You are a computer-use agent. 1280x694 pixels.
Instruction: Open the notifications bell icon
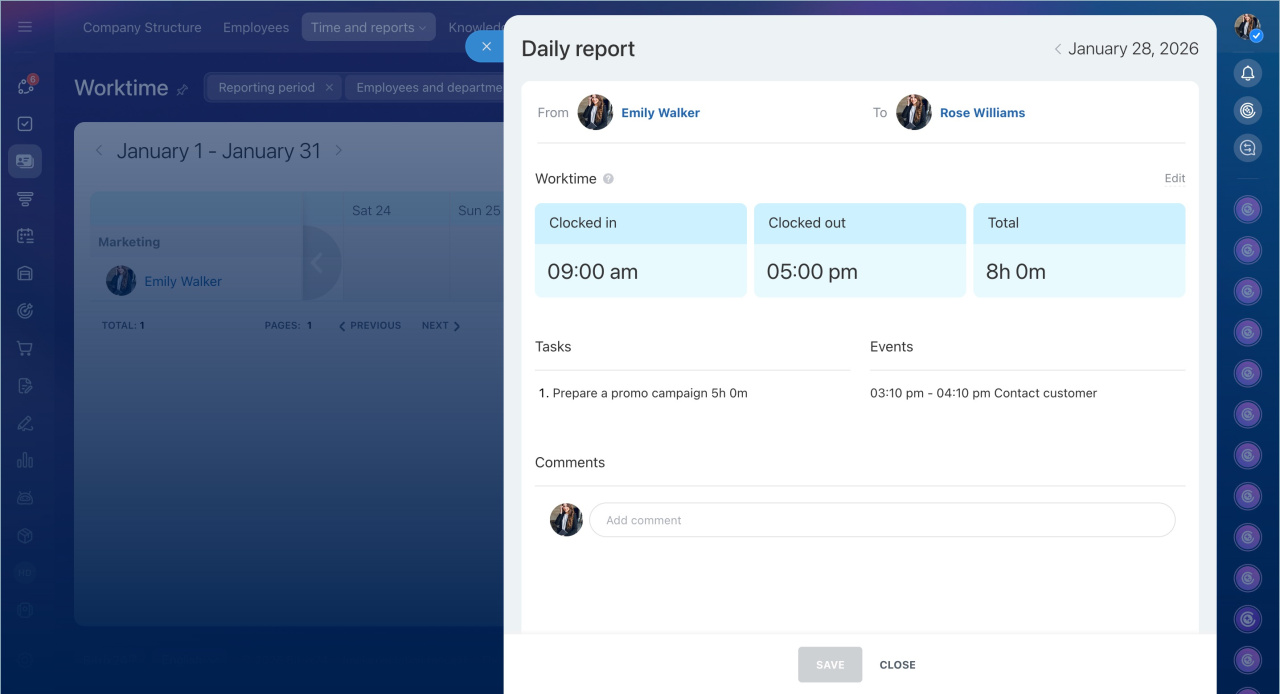pos(1247,73)
